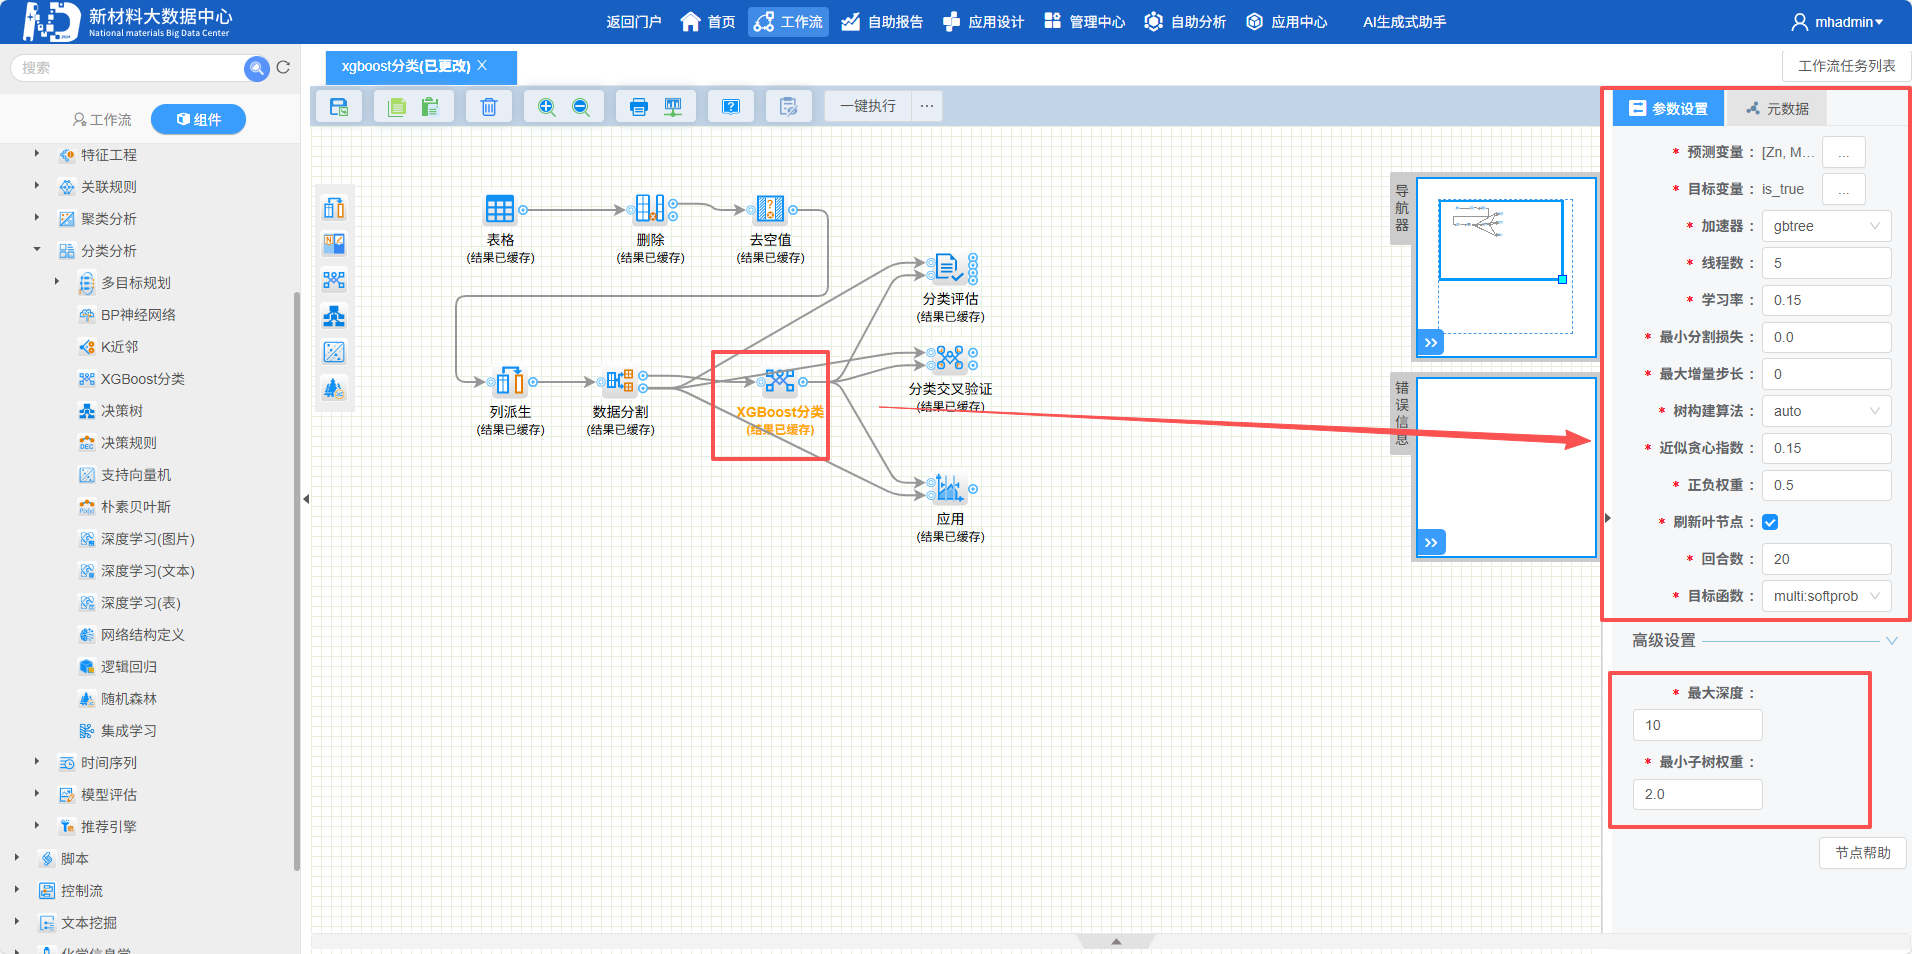Open the 目标函数 multi:softprob dropdown
Viewport: 1912px width, 954px height.
tap(1825, 596)
